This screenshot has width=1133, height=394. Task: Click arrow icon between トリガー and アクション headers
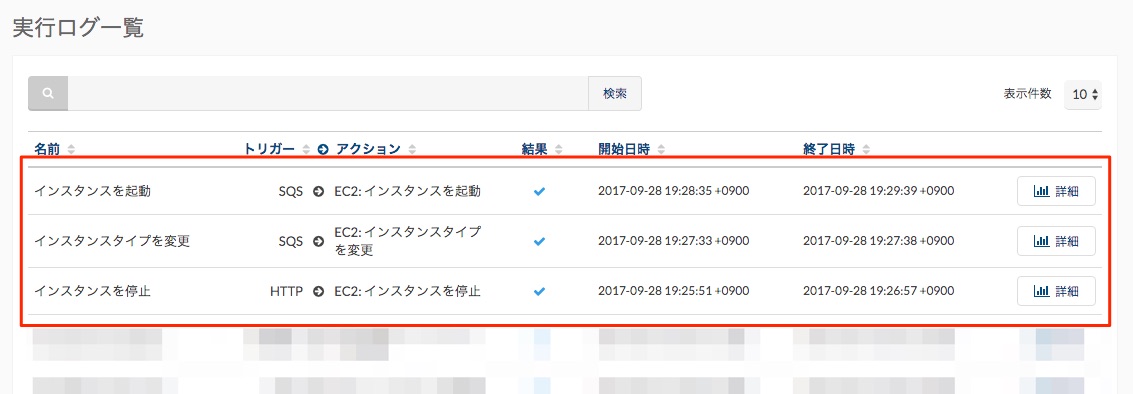point(323,150)
